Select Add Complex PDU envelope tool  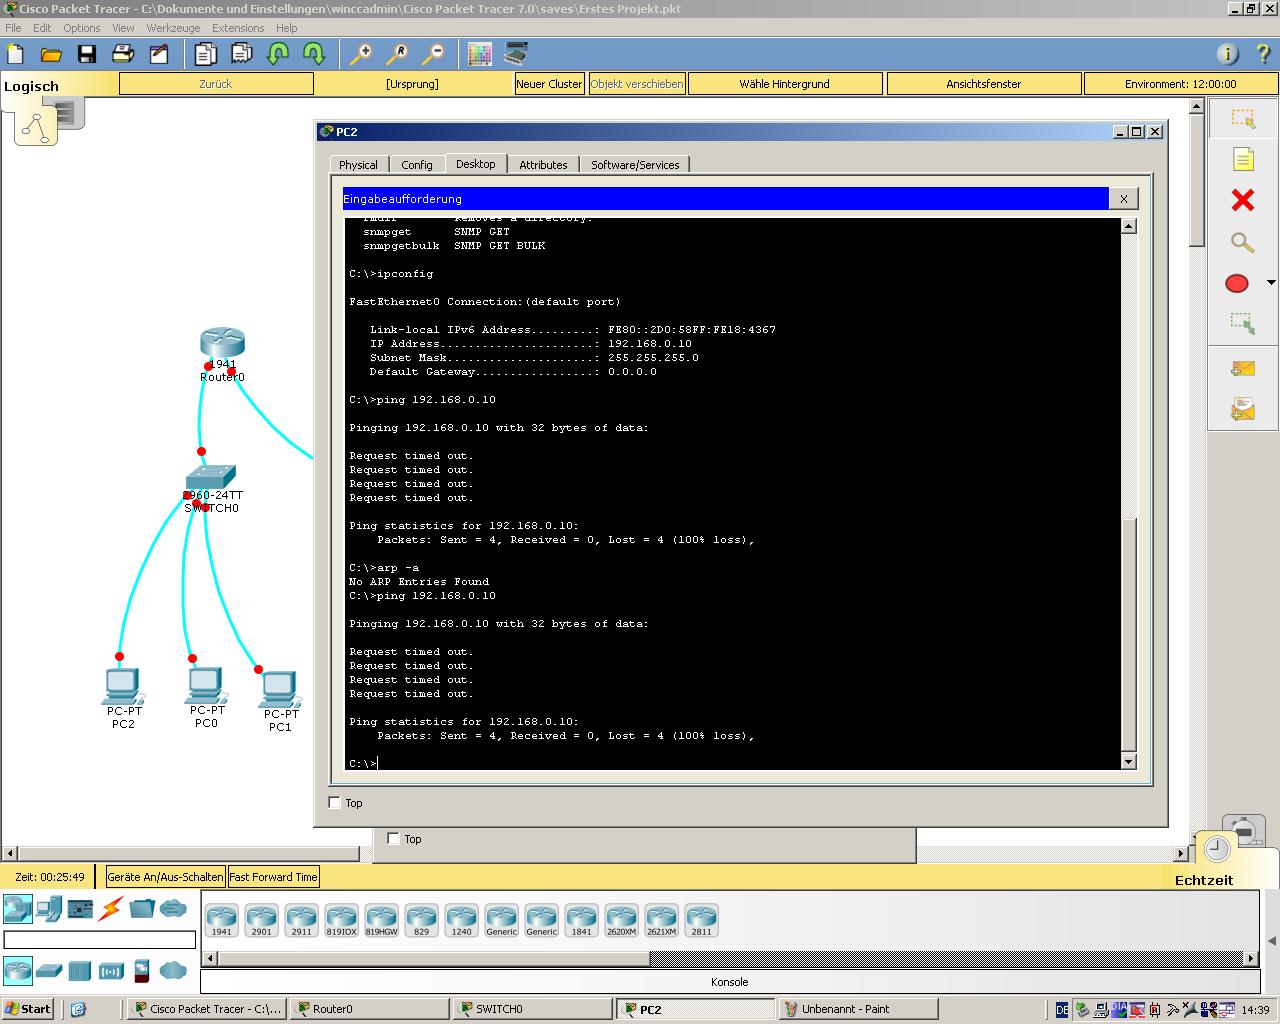tap(1243, 410)
